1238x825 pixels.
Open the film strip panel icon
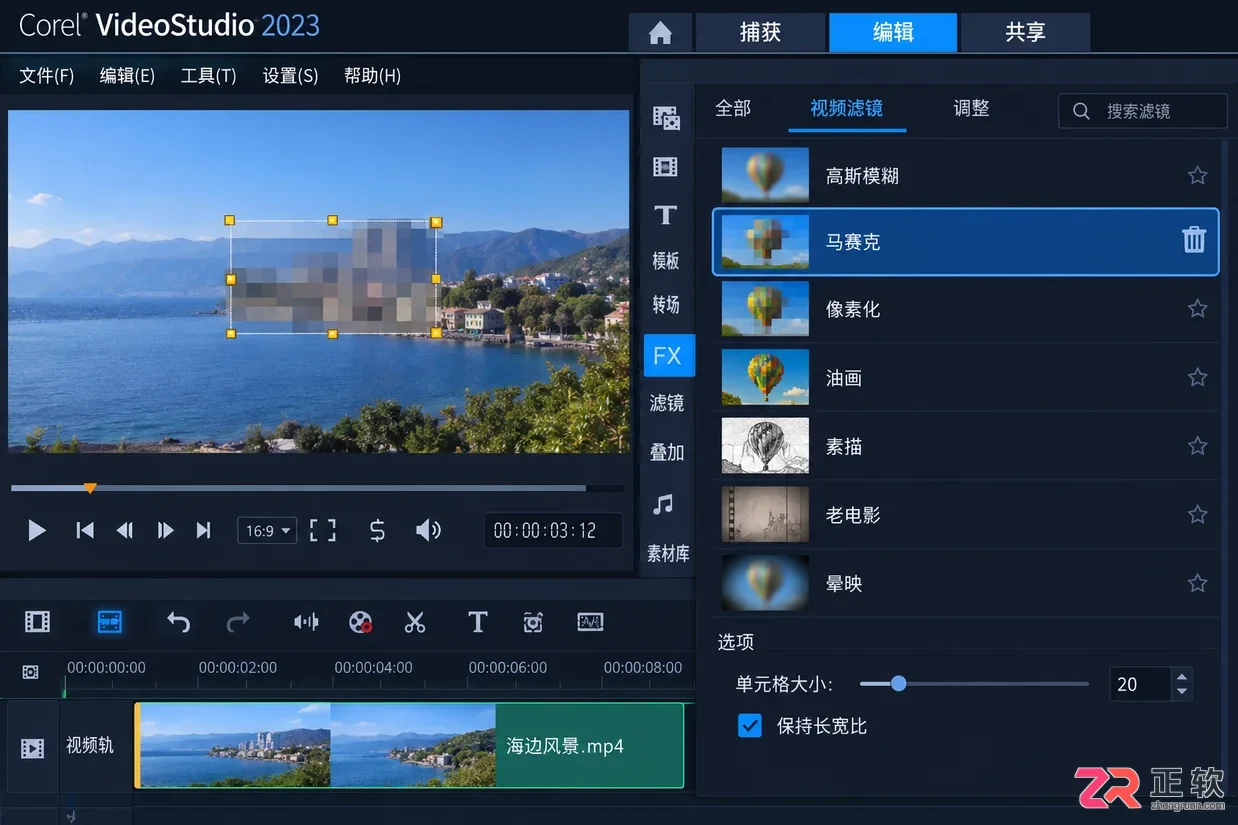666,167
